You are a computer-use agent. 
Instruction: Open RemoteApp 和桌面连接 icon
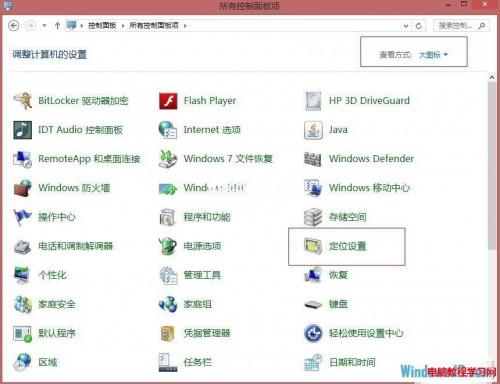pos(22,159)
